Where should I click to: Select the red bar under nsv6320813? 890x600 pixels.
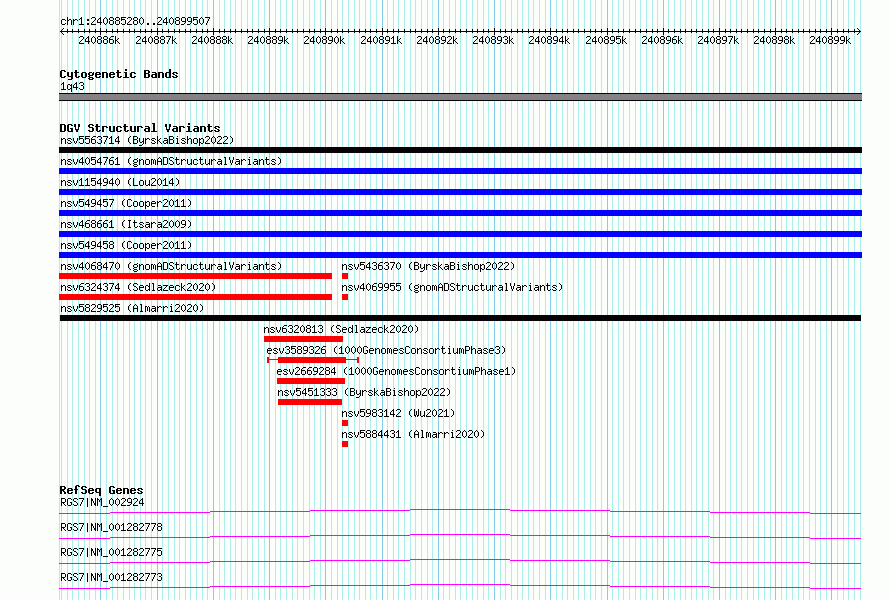tap(303, 339)
